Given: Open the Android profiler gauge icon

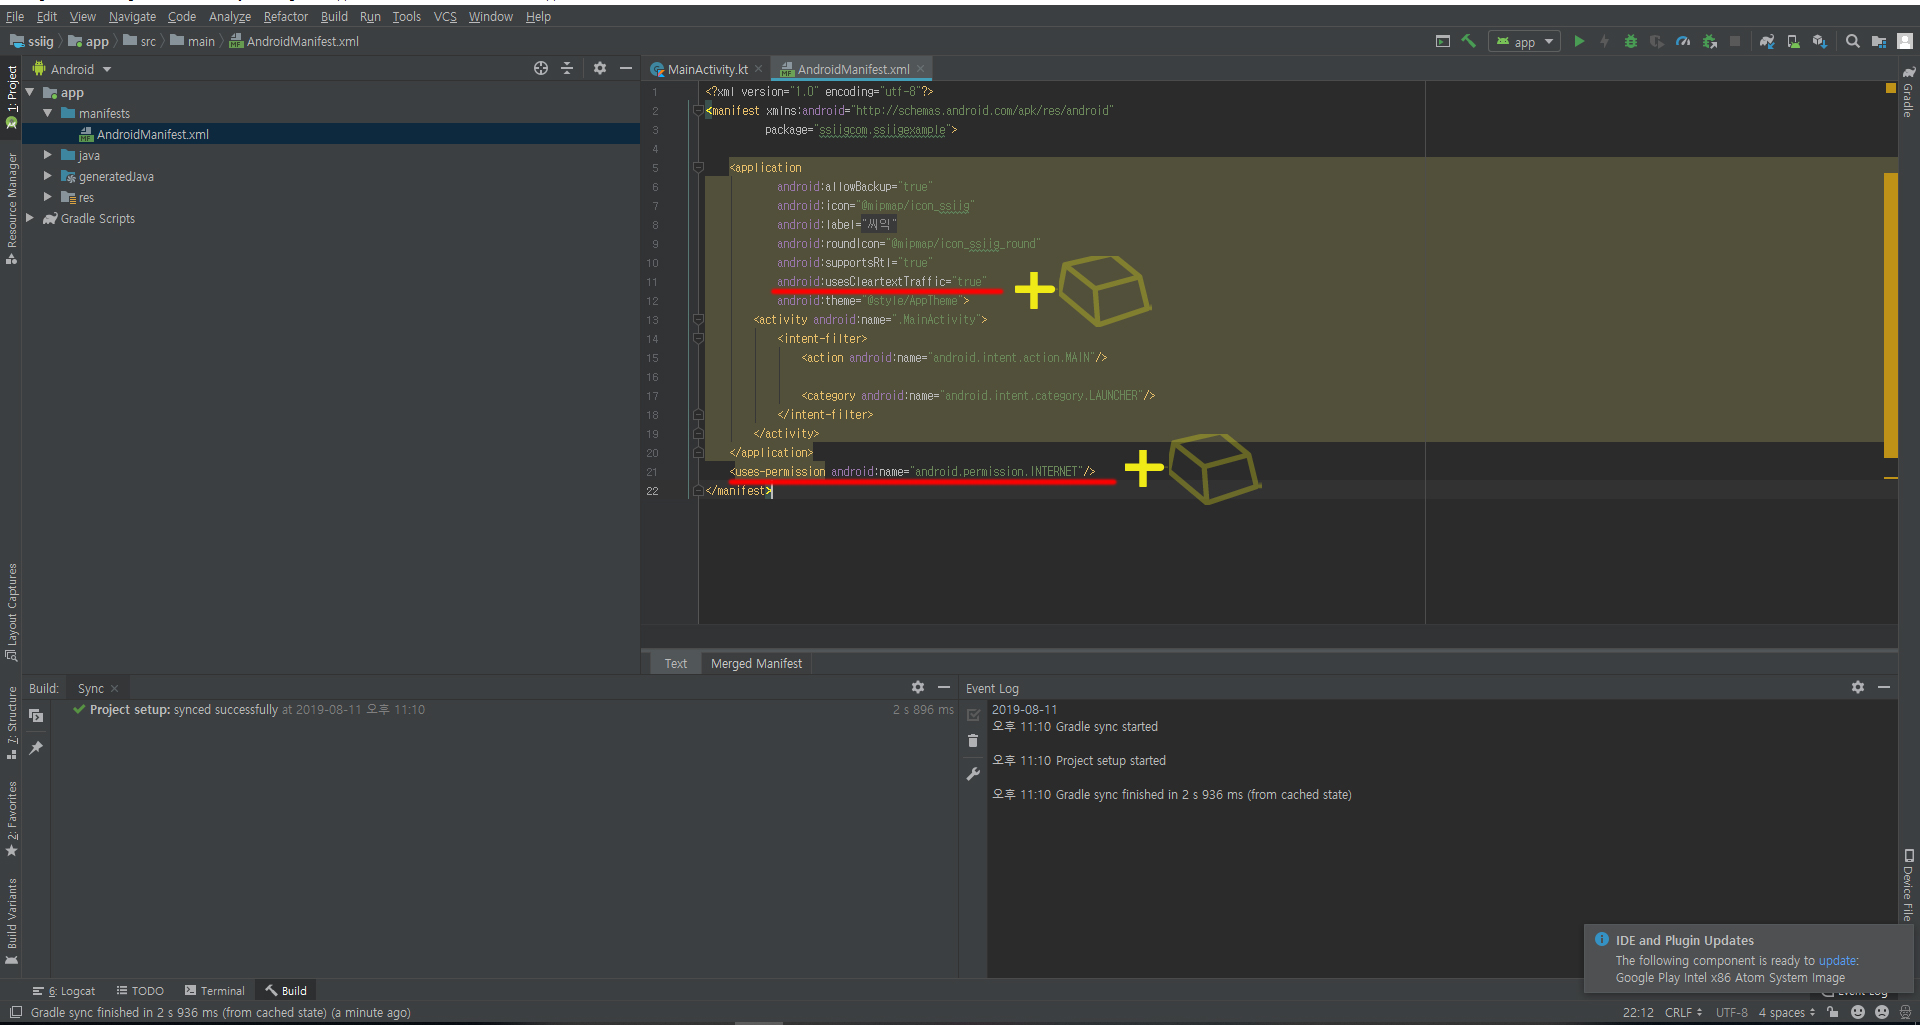Looking at the screenshot, I should pyautogui.click(x=1683, y=41).
